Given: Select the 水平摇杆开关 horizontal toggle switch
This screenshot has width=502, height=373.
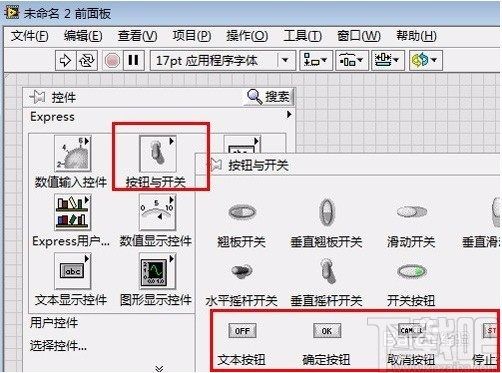Looking at the screenshot, I should pyautogui.click(x=242, y=271).
